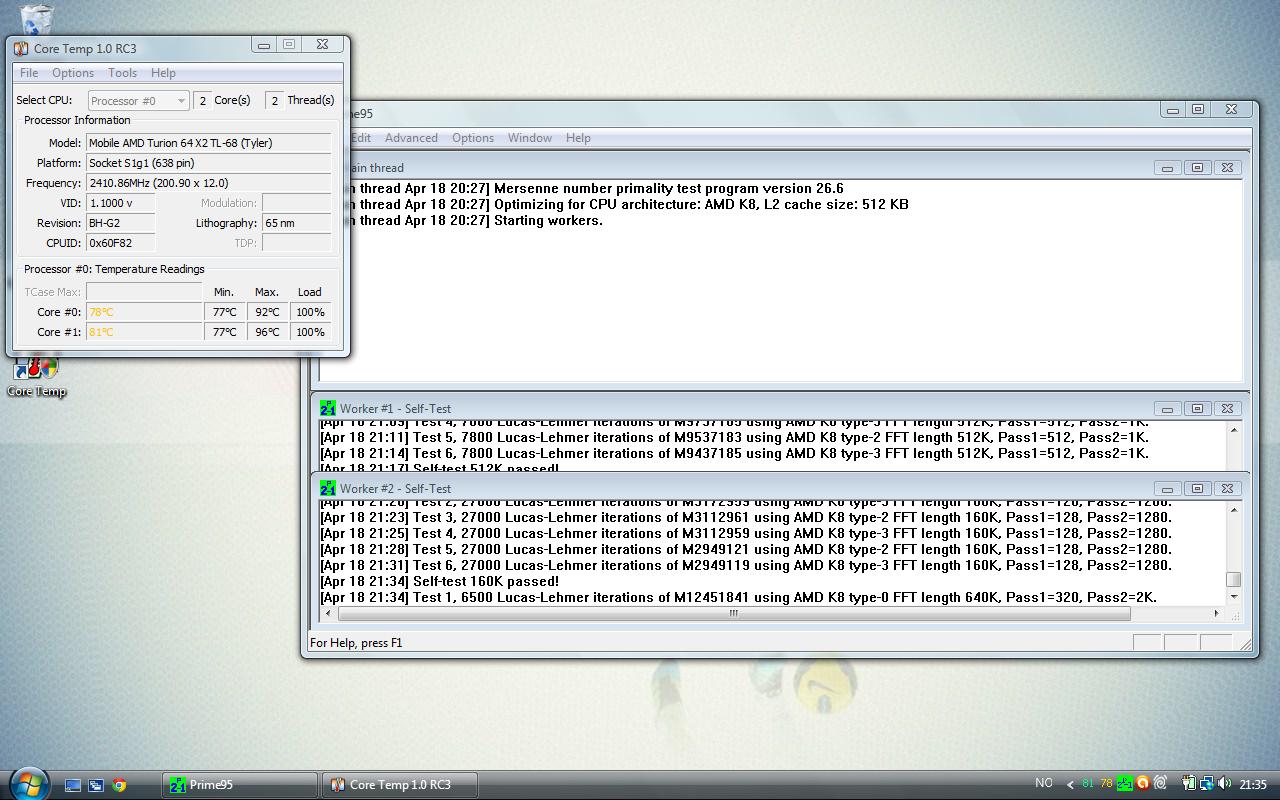Click the 21:35 taskbar clock
The height and width of the screenshot is (800, 1280).
[x=1253, y=785]
